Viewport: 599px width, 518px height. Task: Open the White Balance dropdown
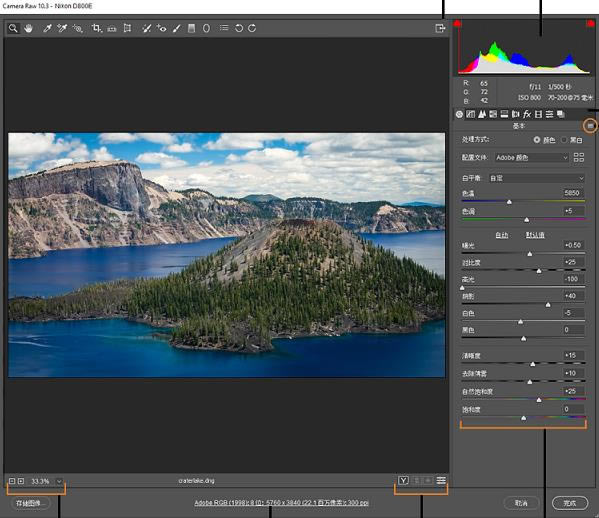[536, 178]
